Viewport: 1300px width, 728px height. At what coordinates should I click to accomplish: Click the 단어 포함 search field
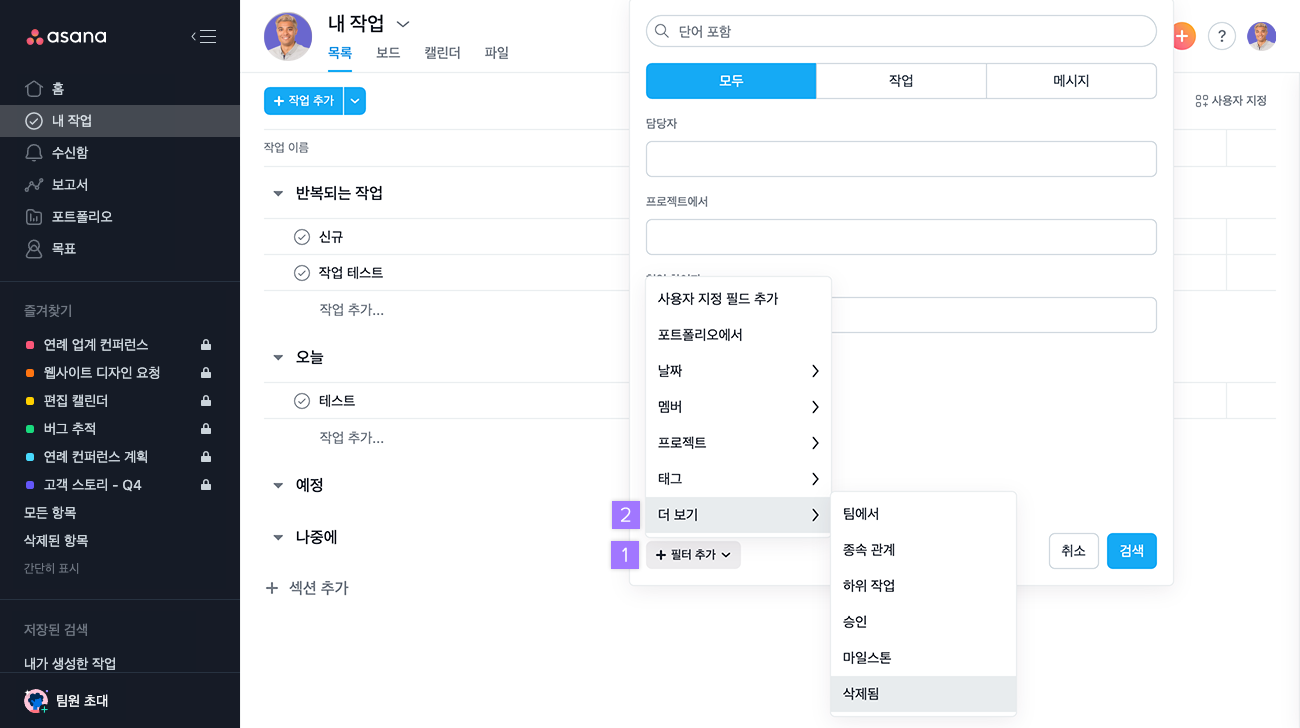point(901,31)
